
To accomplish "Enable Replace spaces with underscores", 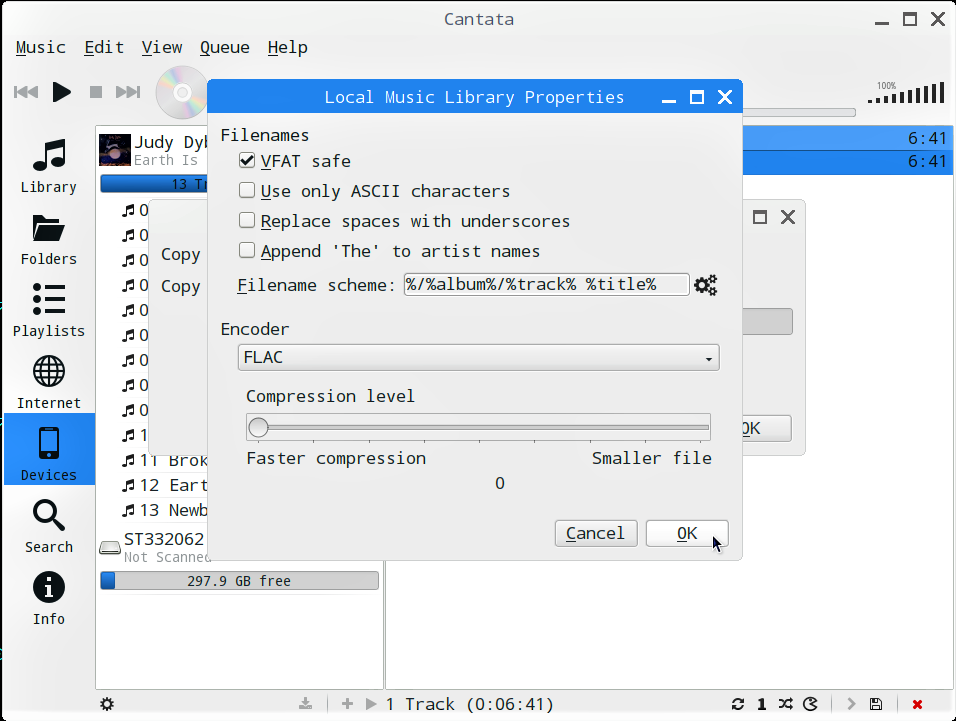I will click(x=247, y=220).
